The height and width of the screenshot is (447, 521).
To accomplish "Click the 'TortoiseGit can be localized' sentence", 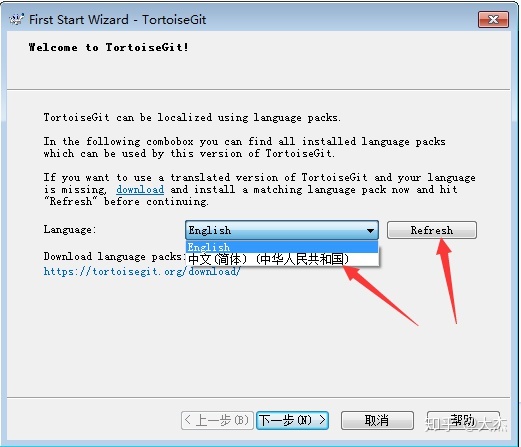I will (192, 118).
